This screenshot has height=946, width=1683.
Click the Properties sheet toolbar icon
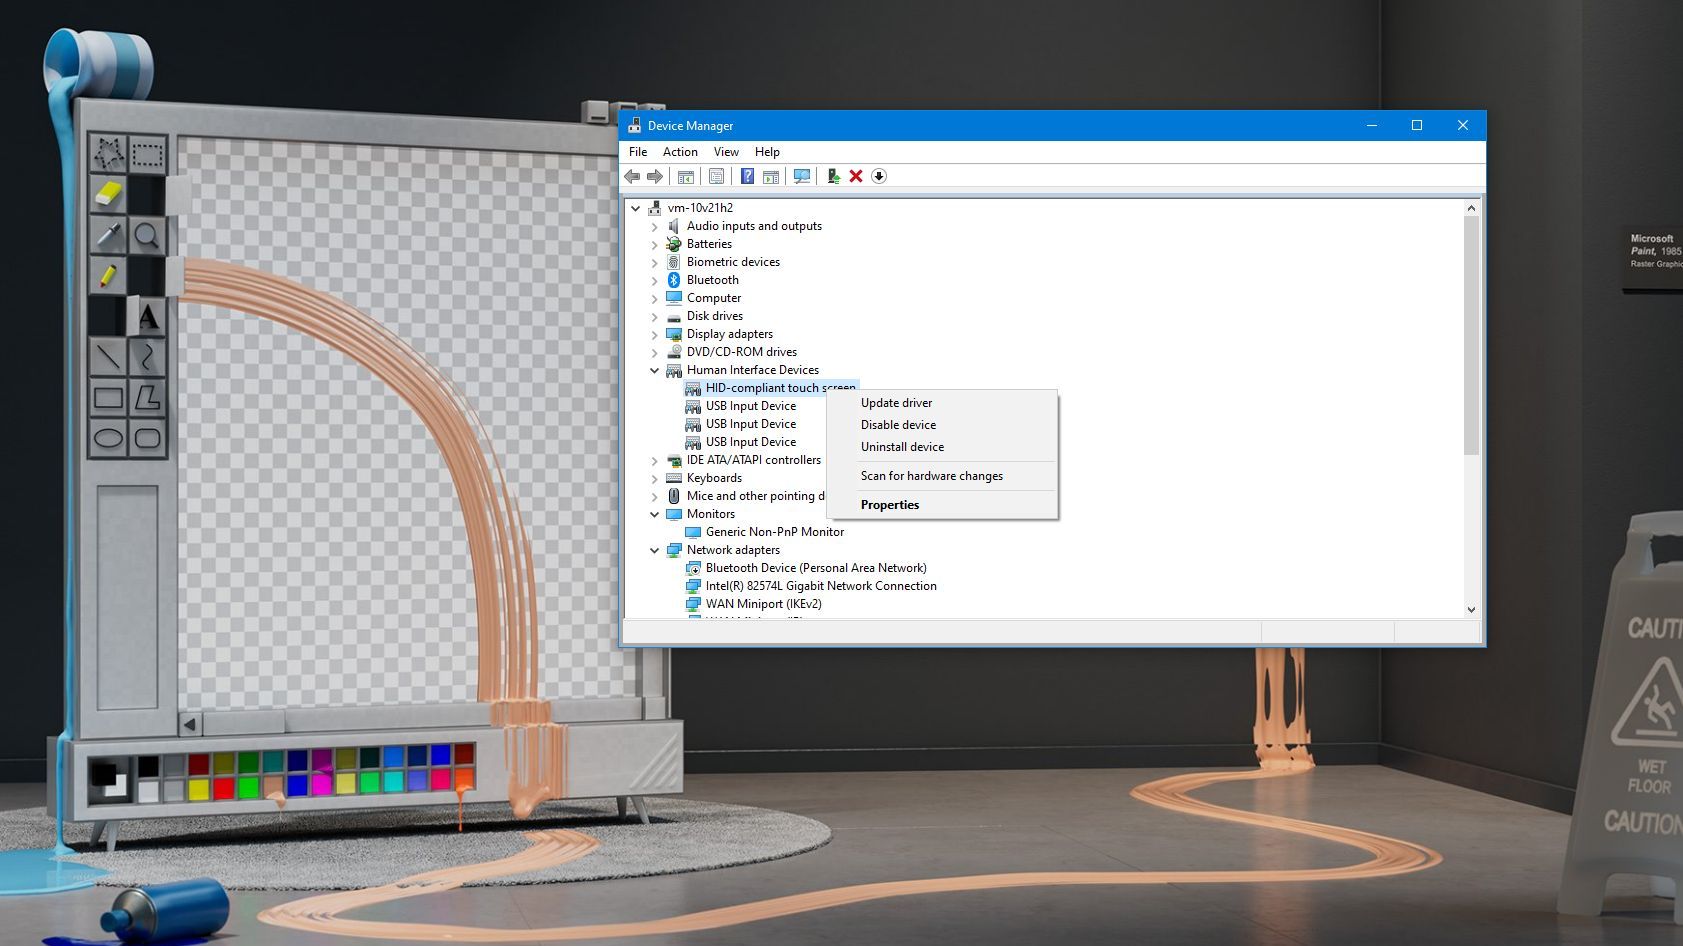pyautogui.click(x=716, y=176)
